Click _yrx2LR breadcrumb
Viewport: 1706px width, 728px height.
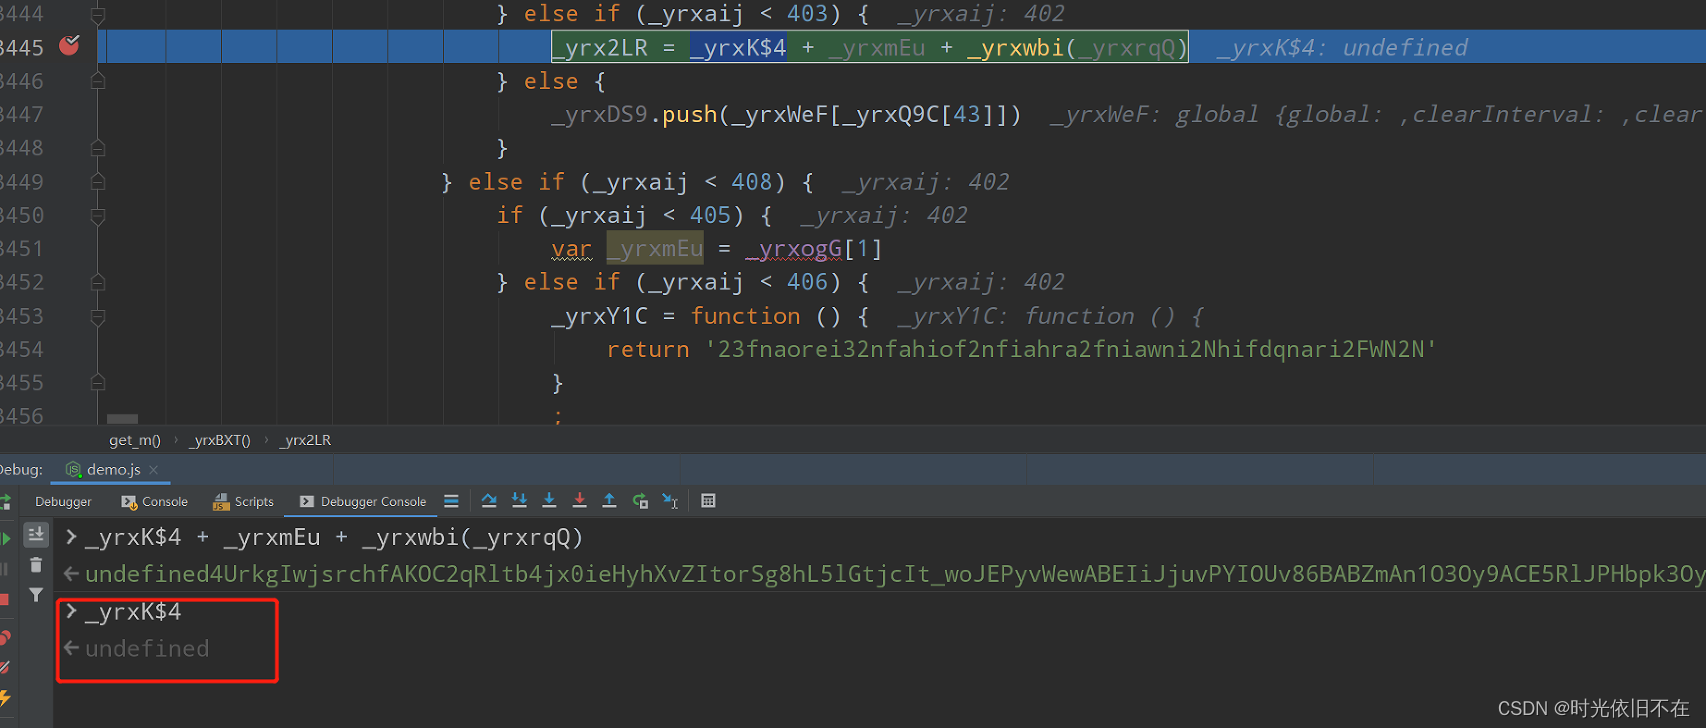tap(306, 440)
